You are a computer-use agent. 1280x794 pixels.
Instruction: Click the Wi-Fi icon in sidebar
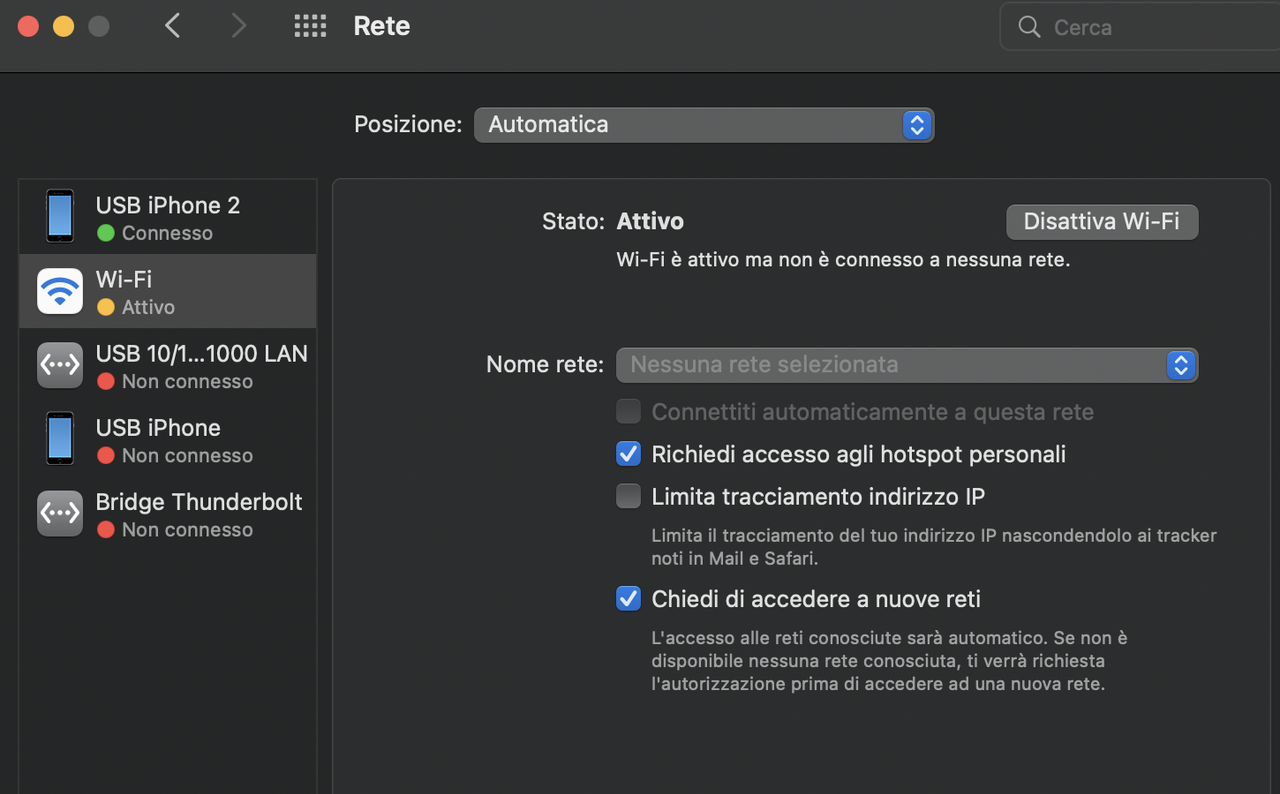[x=60, y=291]
